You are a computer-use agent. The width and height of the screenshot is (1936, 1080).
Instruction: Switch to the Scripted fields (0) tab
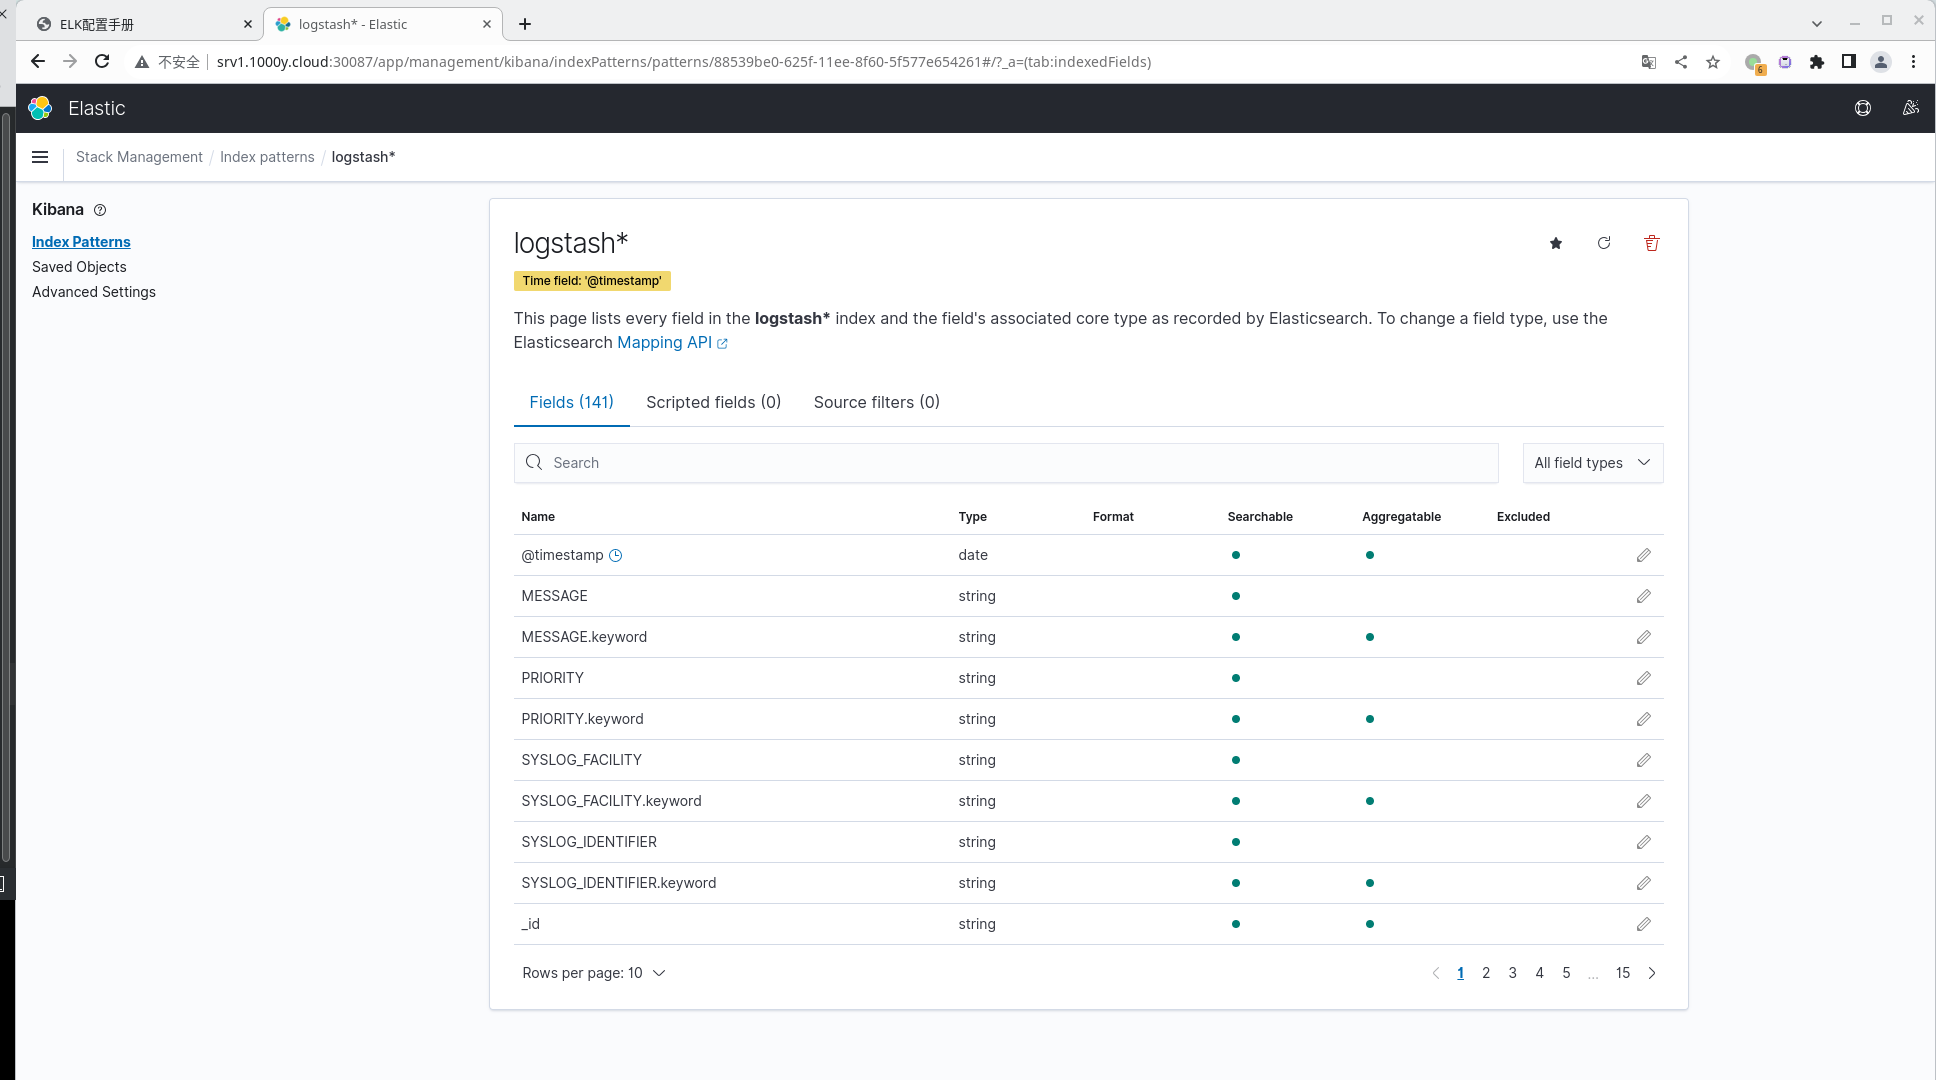[713, 402]
